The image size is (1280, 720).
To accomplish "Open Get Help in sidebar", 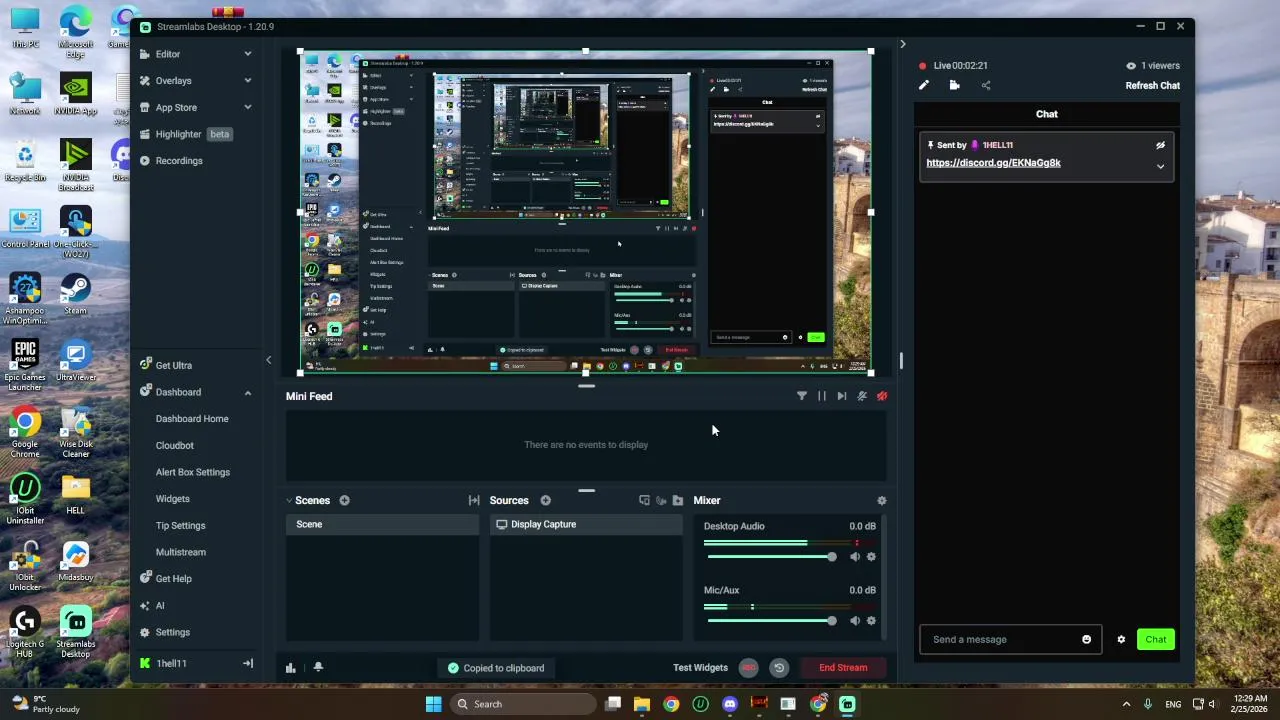I will pos(173,579).
